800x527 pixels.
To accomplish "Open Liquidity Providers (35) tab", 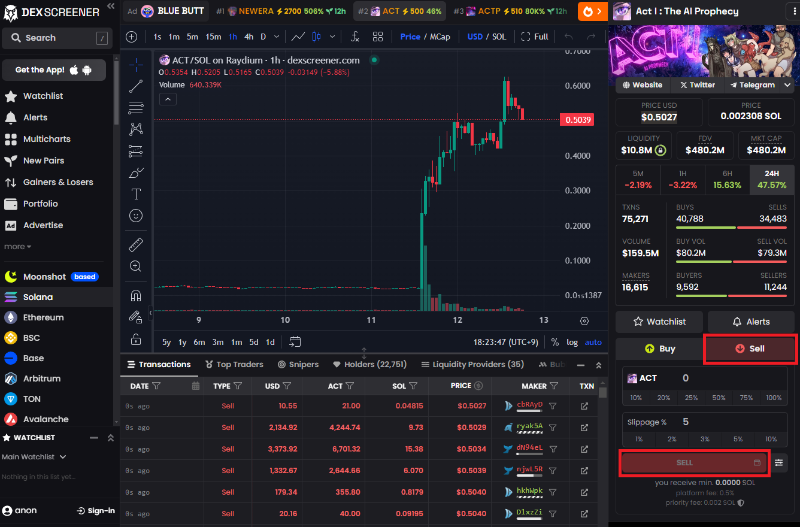I will coord(472,364).
